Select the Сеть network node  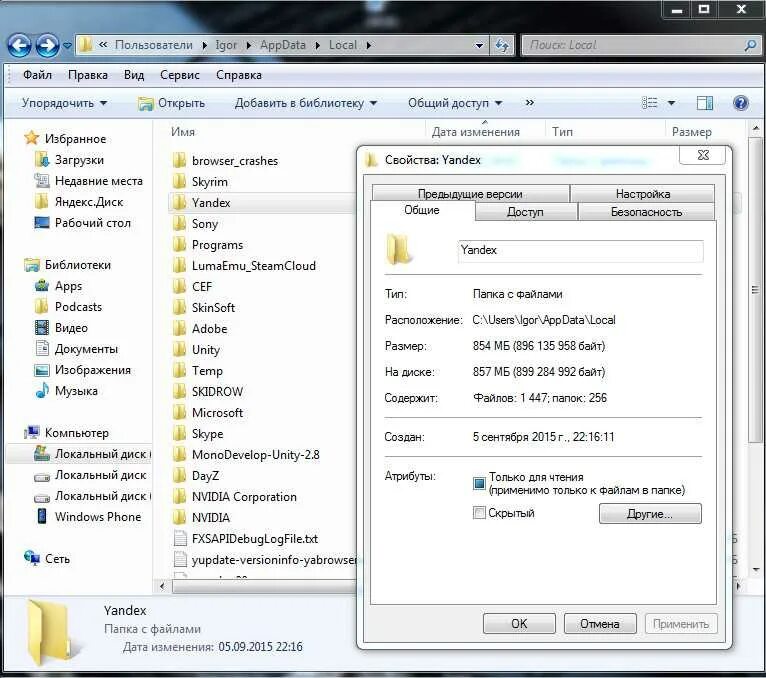click(57, 559)
